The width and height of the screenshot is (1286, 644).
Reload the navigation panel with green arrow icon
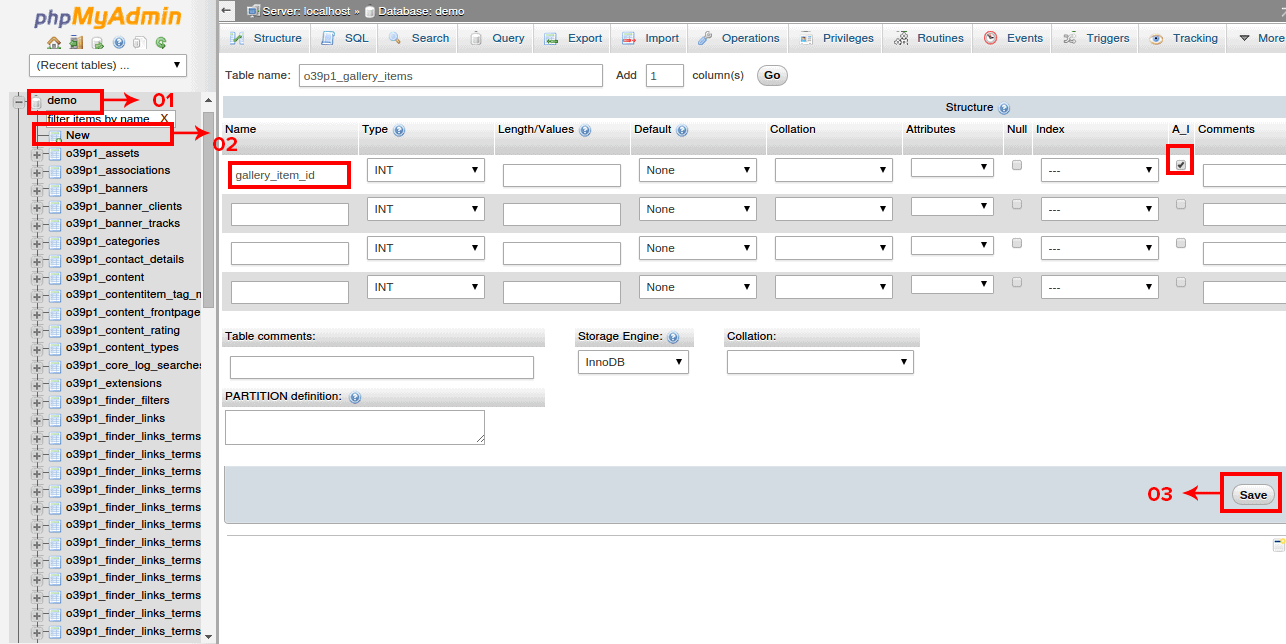[161, 43]
